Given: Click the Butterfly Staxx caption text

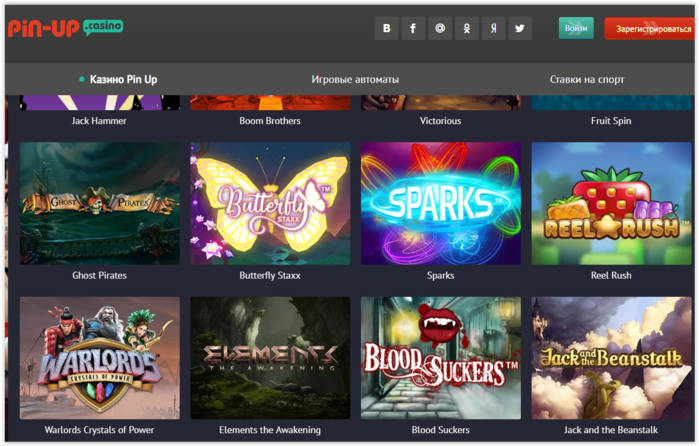Looking at the screenshot, I should pyautogui.click(x=270, y=276).
